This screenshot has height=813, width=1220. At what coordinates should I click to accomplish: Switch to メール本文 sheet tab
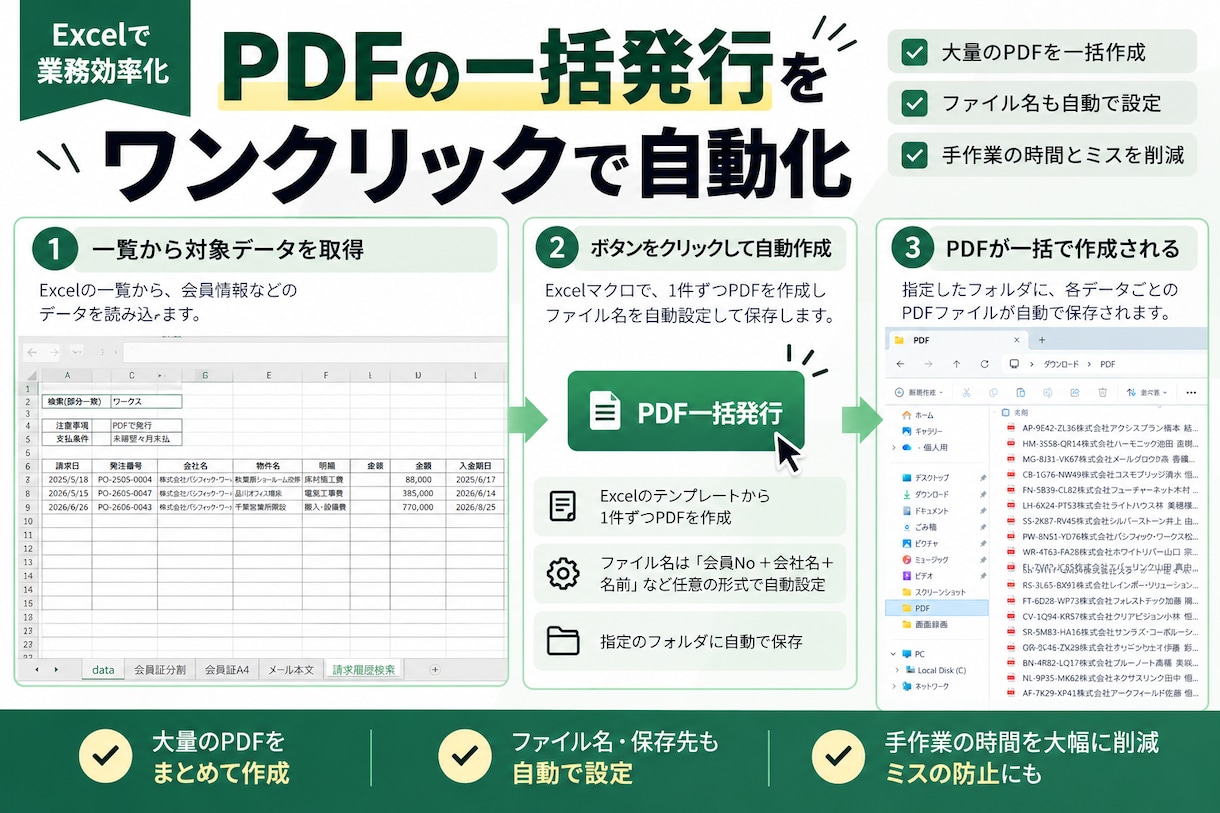pyautogui.click(x=291, y=670)
